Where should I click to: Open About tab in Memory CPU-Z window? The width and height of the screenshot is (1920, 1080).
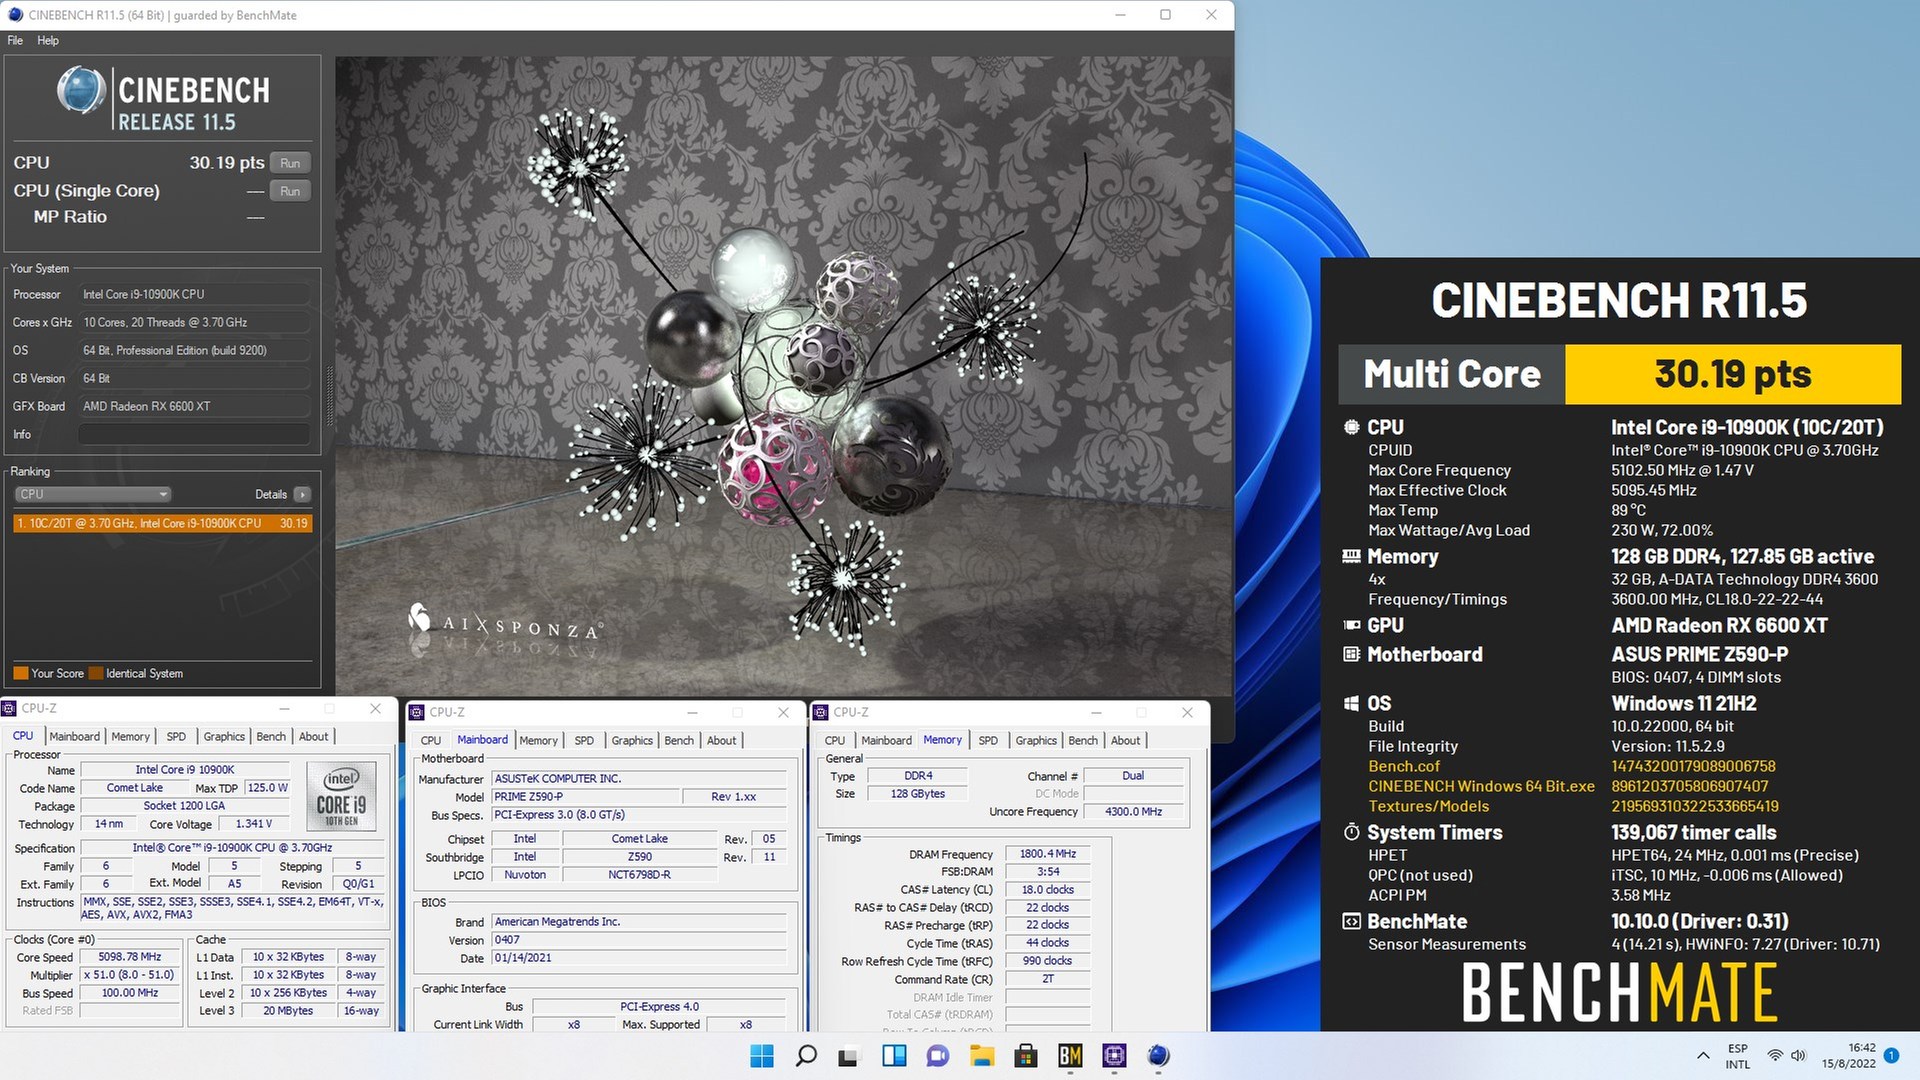(1126, 740)
